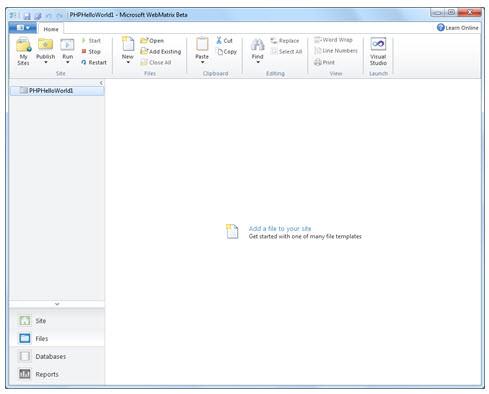
Task: Open the Paste dropdown arrow
Action: pyautogui.click(x=202, y=62)
